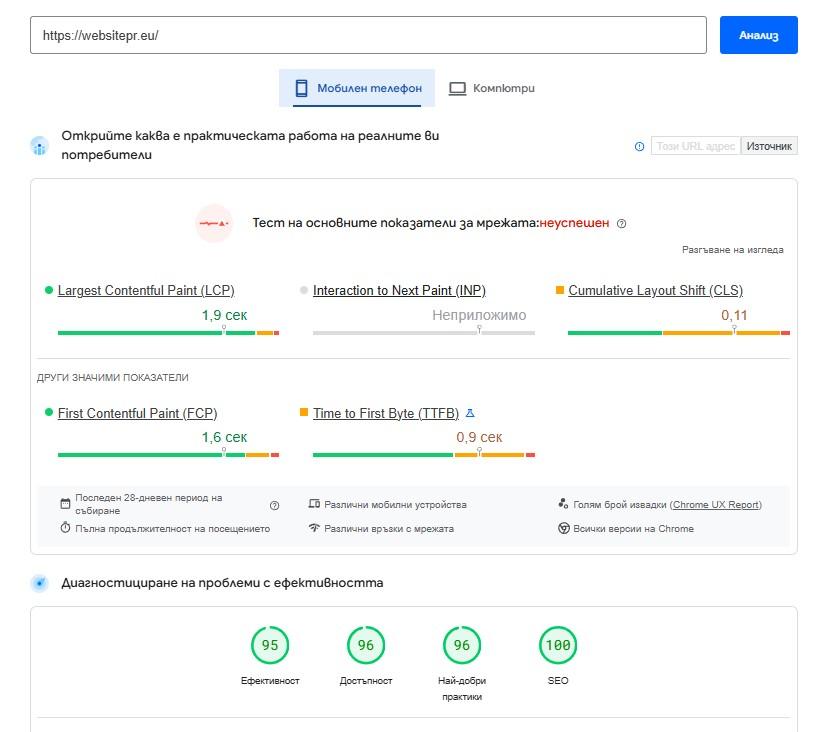Screen dimensions: 828x732
Task: Click the ДРУГИ ЗНАЧИМИ ПОКАЗАТЕЛИ heading
Action: click(112, 378)
